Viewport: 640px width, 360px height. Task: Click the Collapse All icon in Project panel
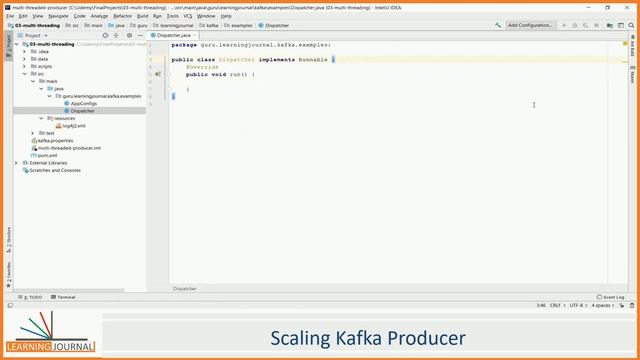[x=116, y=36]
